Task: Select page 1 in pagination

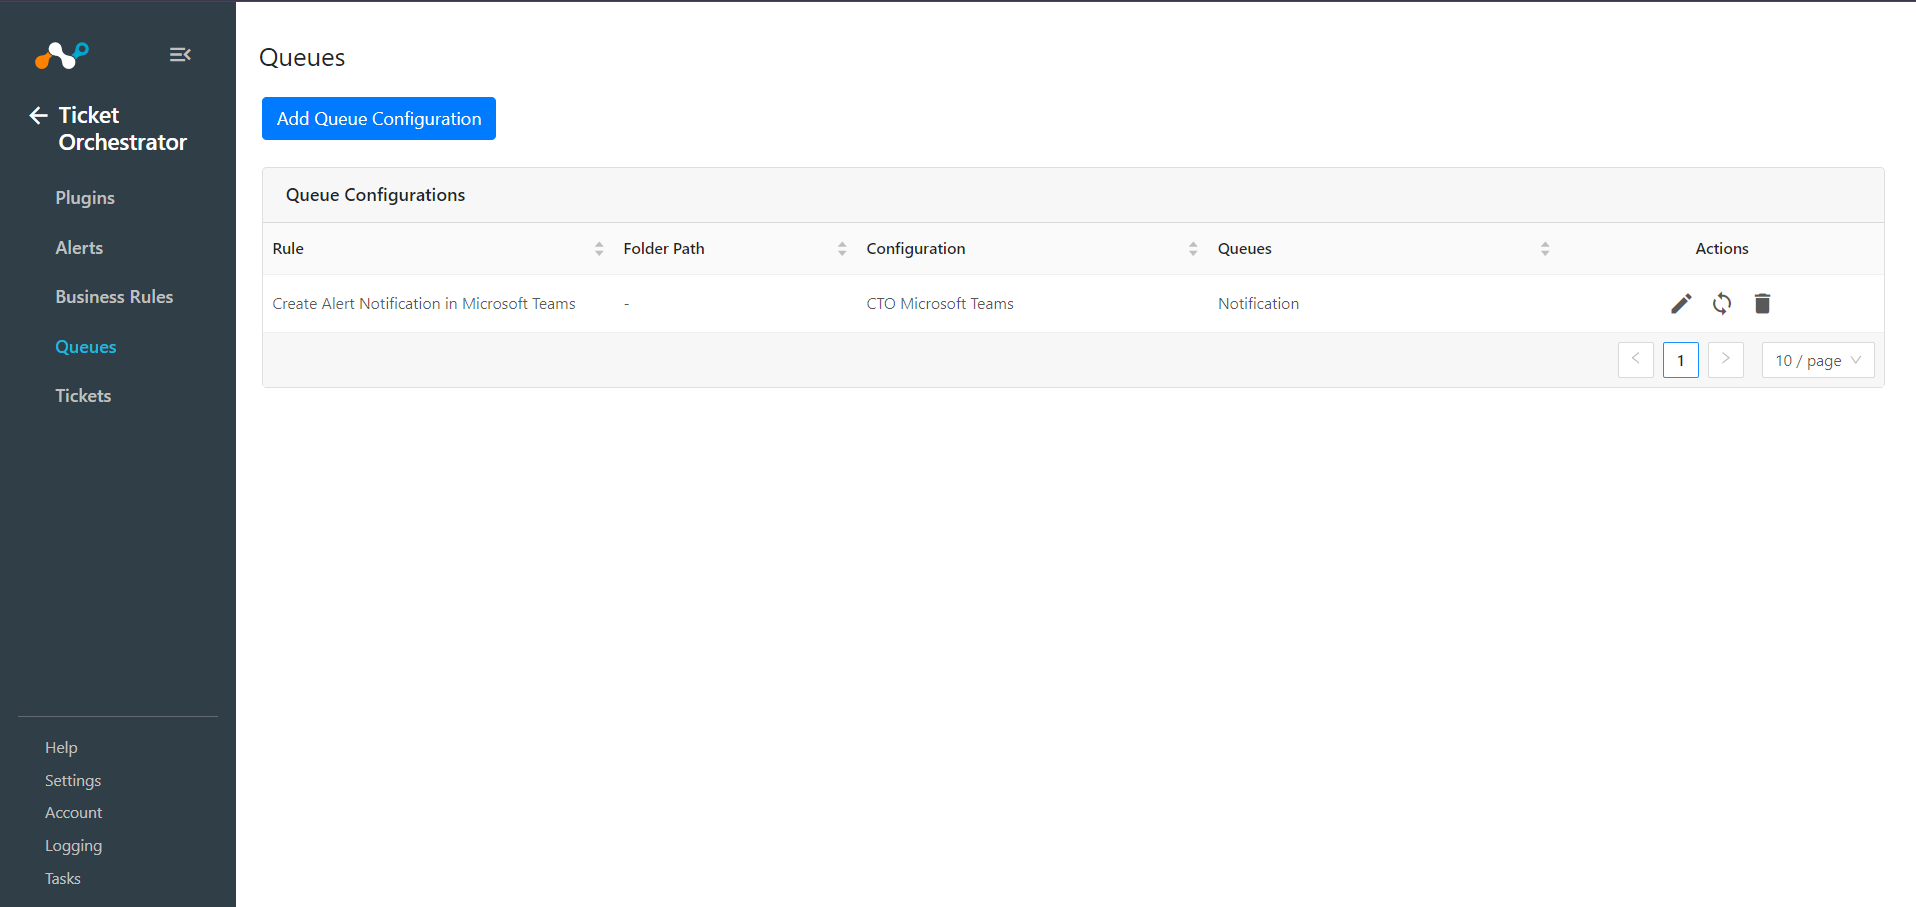Action: (x=1681, y=360)
